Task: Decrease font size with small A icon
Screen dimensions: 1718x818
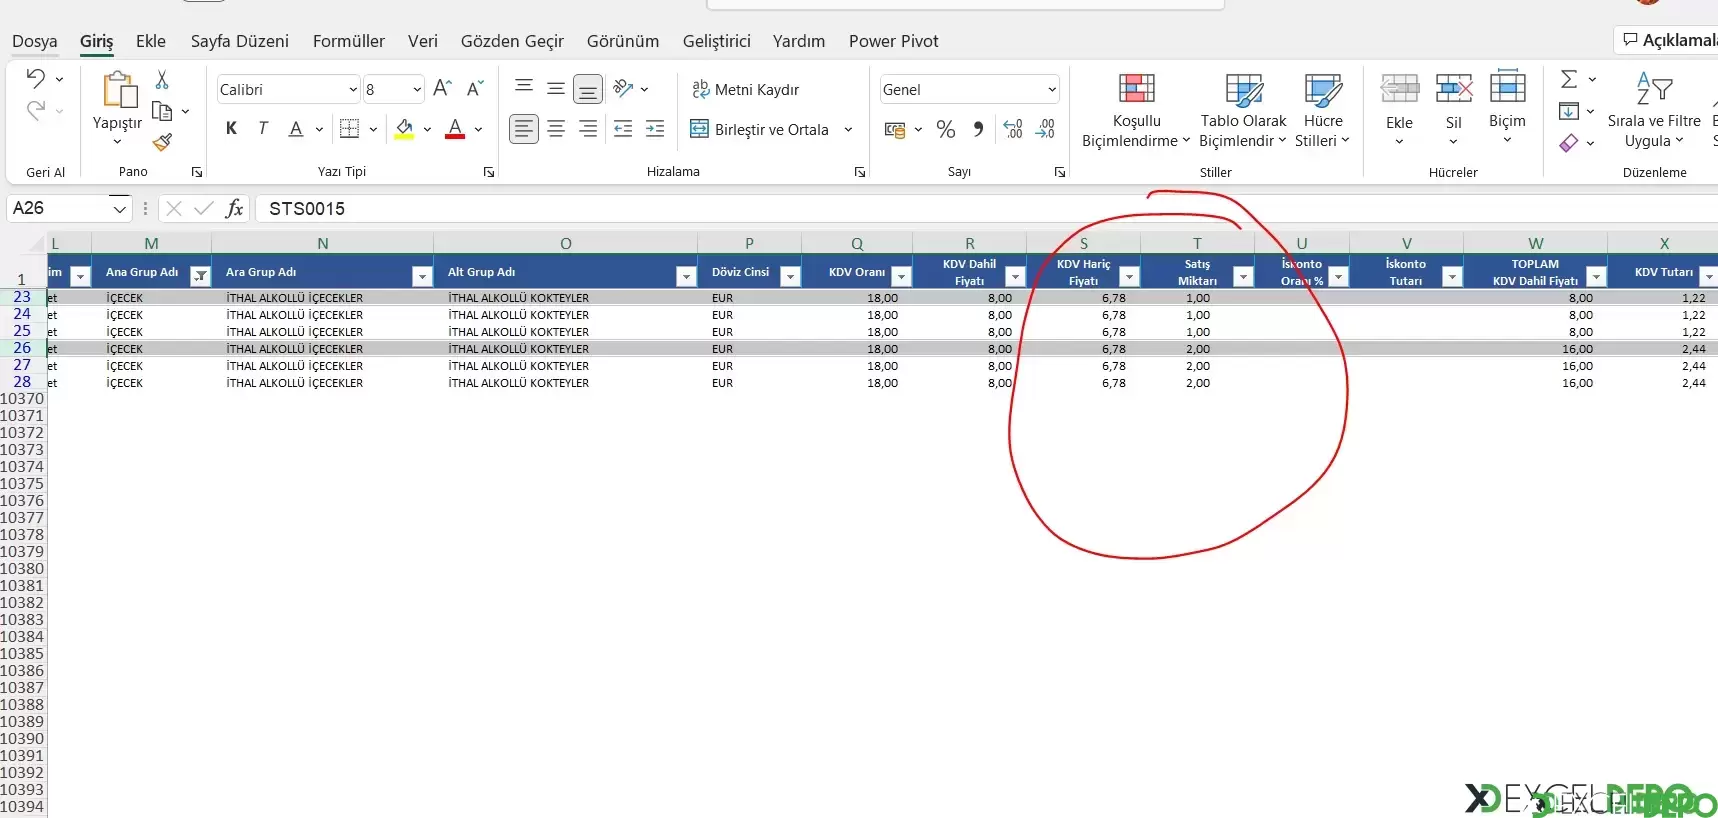Action: pyautogui.click(x=475, y=89)
